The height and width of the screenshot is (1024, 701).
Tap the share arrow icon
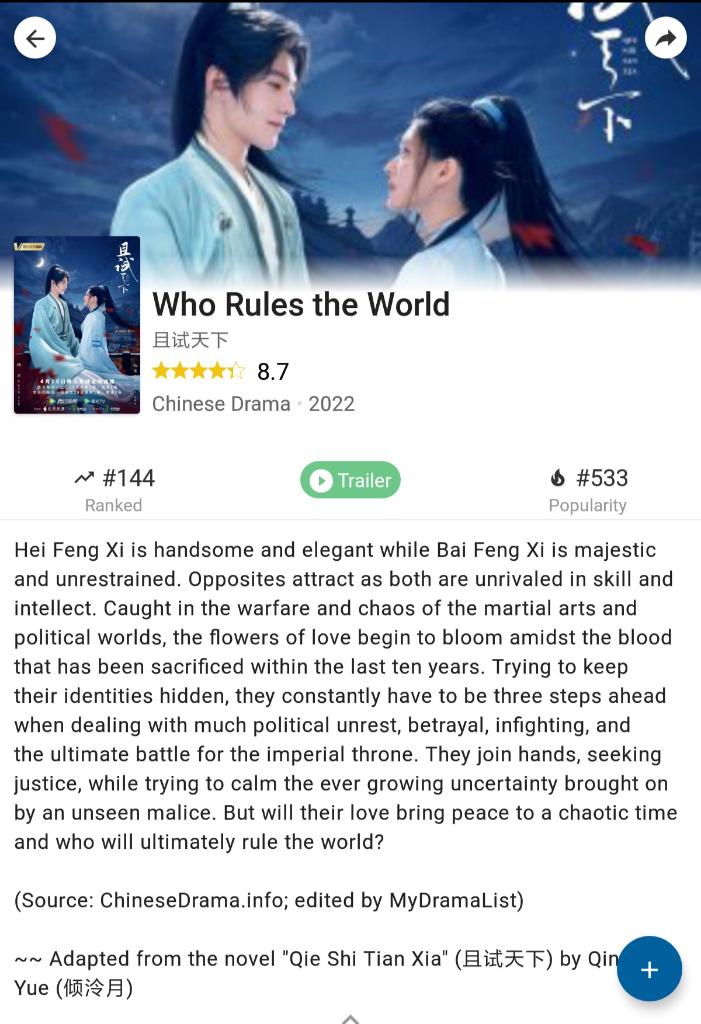click(665, 38)
